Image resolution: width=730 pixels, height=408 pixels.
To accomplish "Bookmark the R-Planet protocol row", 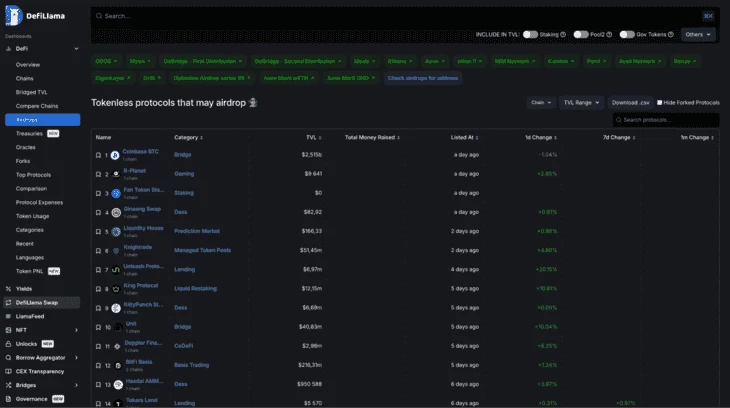I will (98, 174).
